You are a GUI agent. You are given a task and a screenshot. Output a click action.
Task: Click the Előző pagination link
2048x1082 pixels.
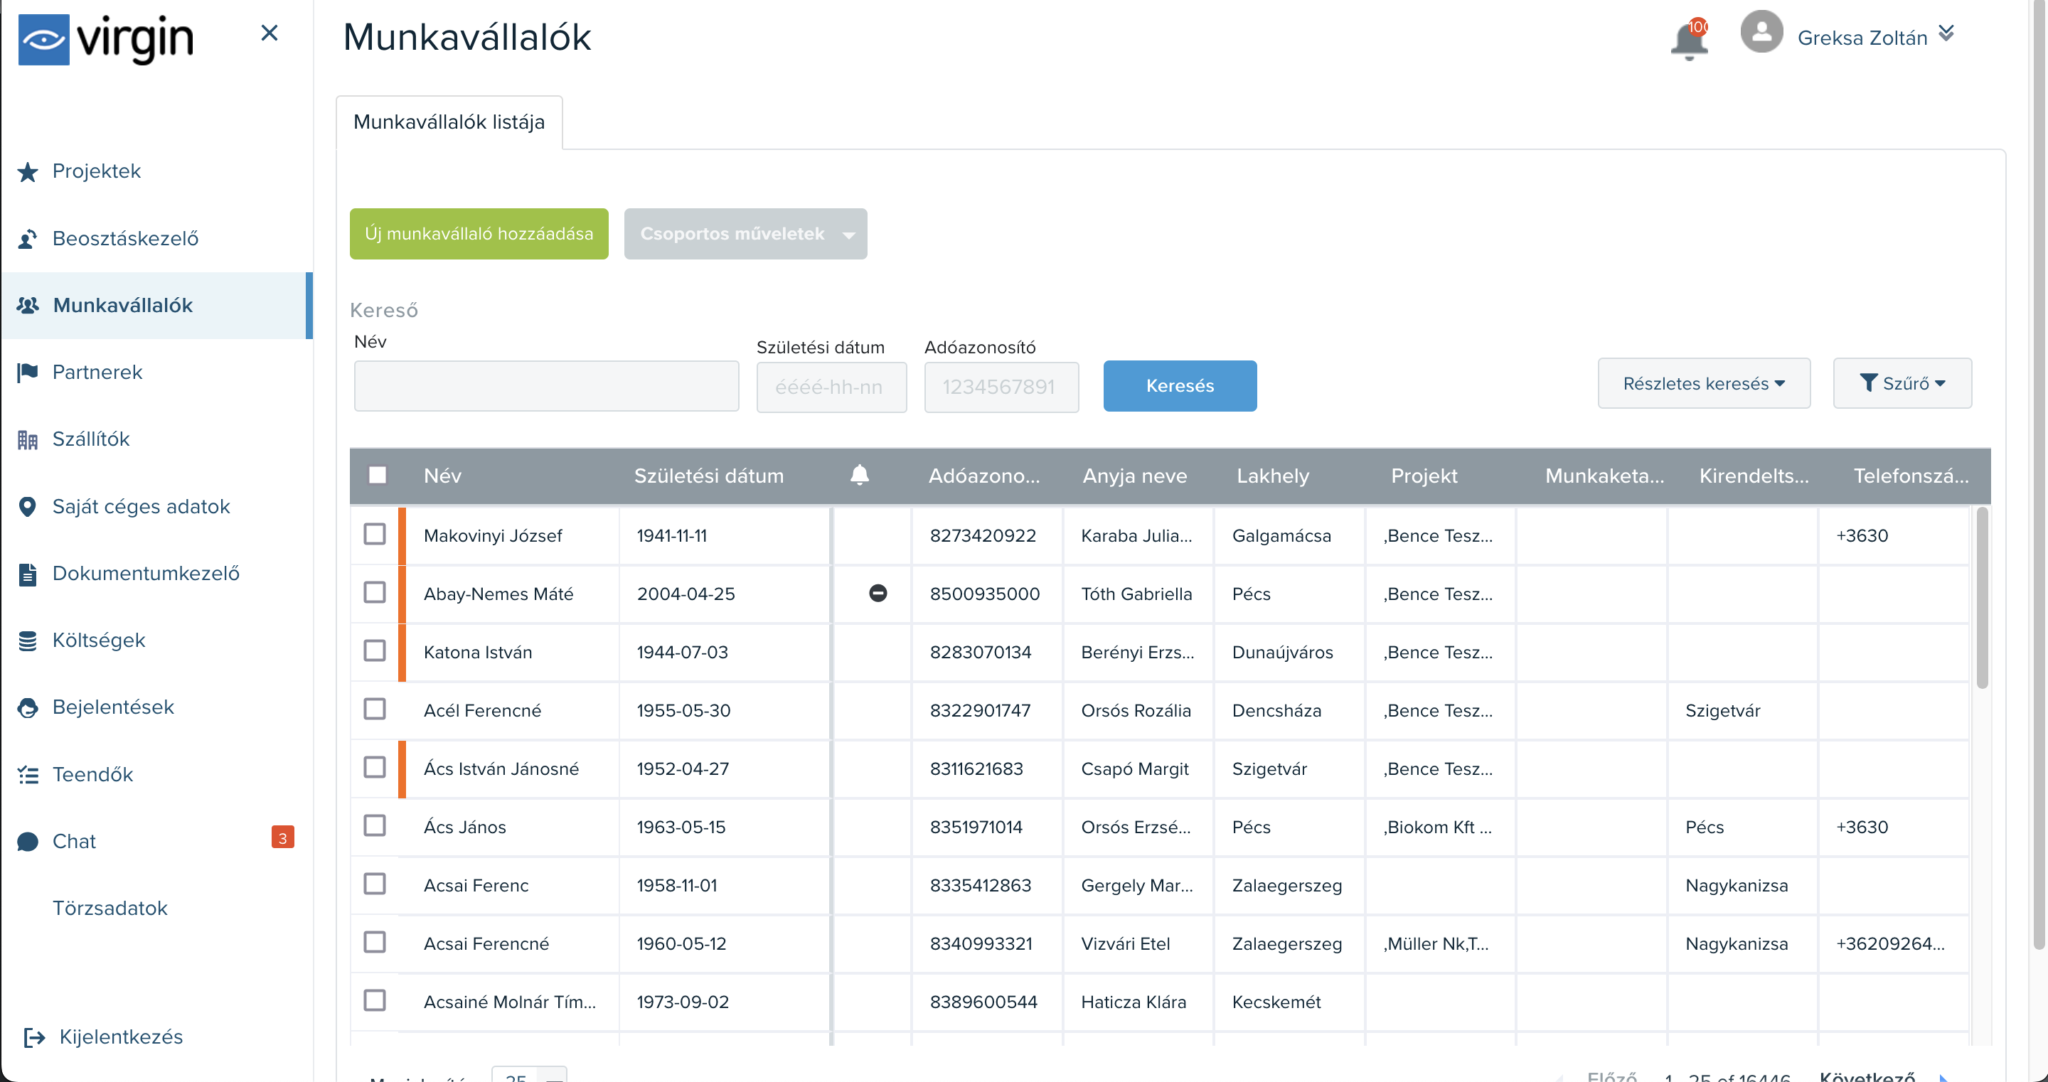[x=1612, y=1076]
